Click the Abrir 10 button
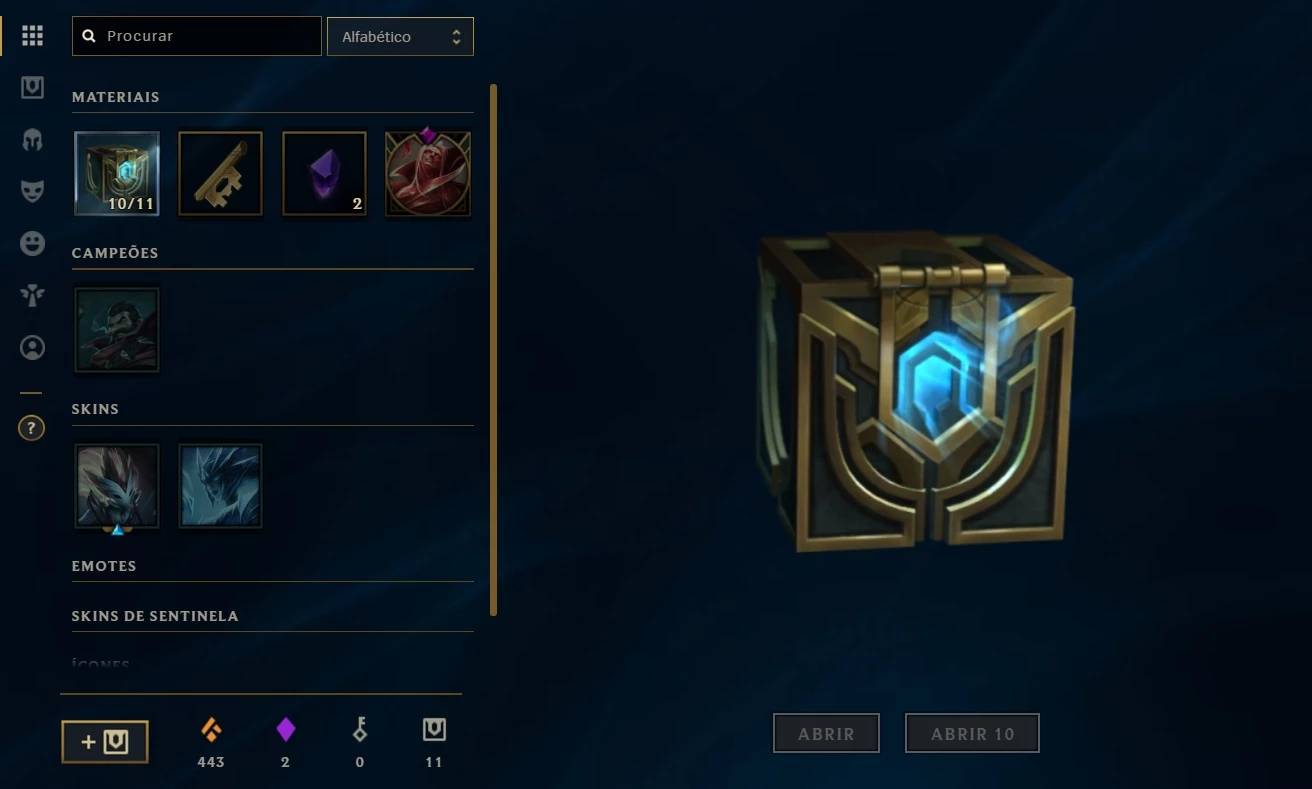 pos(972,733)
